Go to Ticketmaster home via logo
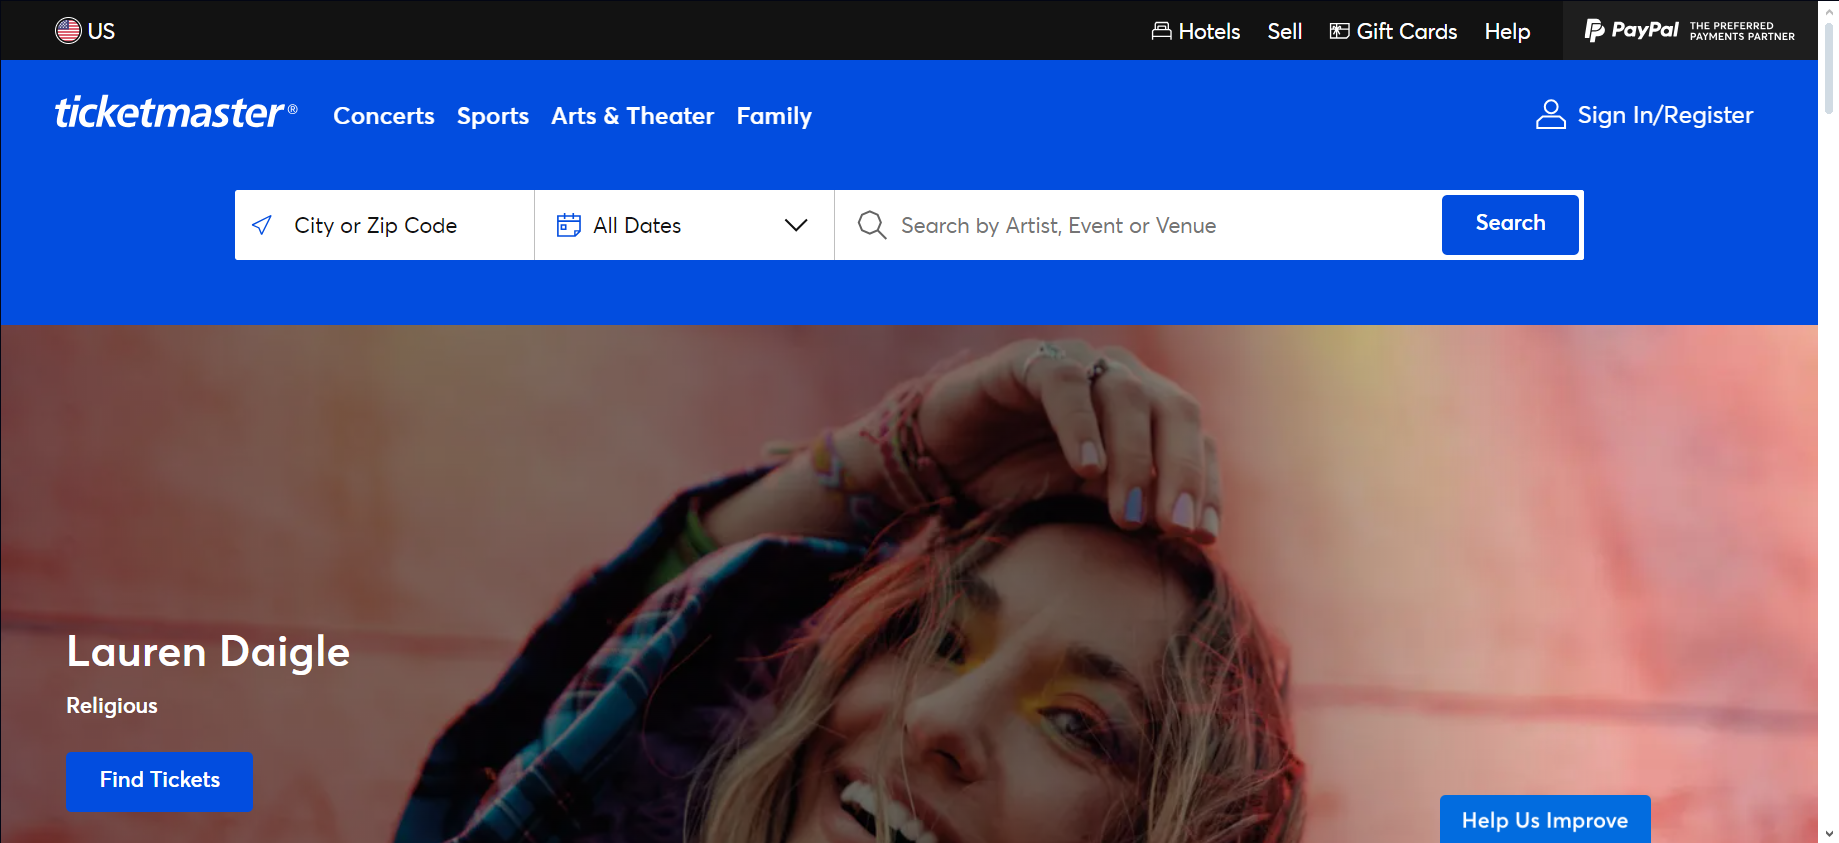 pos(176,113)
